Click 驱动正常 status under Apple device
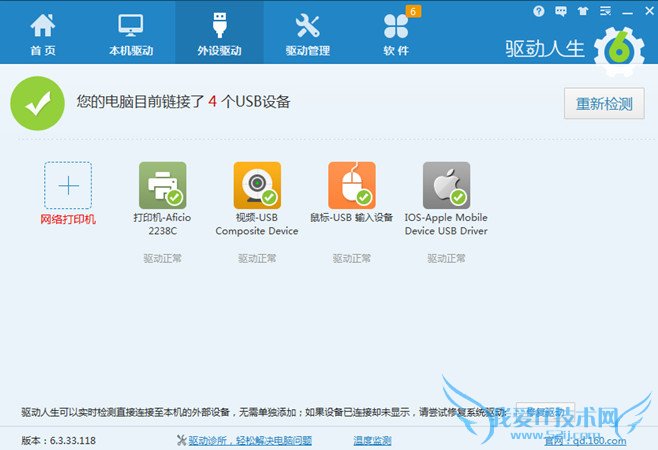This screenshot has width=658, height=450. tap(446, 258)
